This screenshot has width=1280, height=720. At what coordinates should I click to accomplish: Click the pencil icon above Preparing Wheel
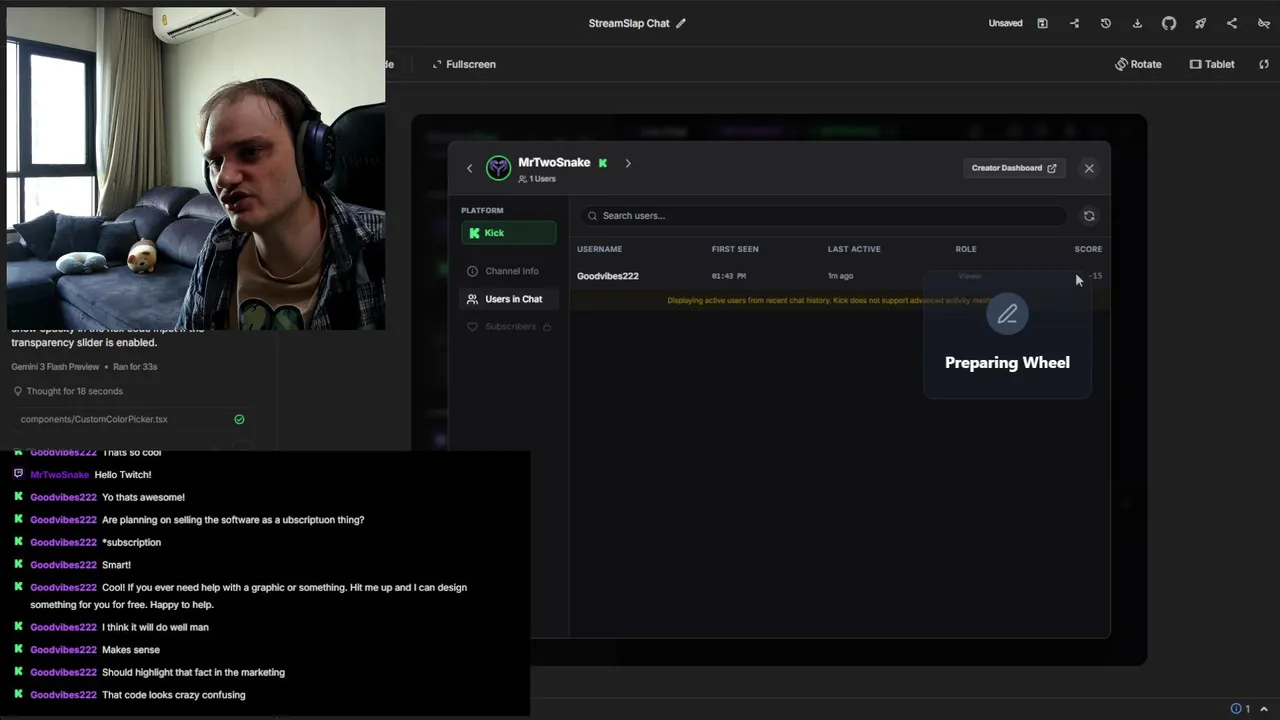[1007, 314]
